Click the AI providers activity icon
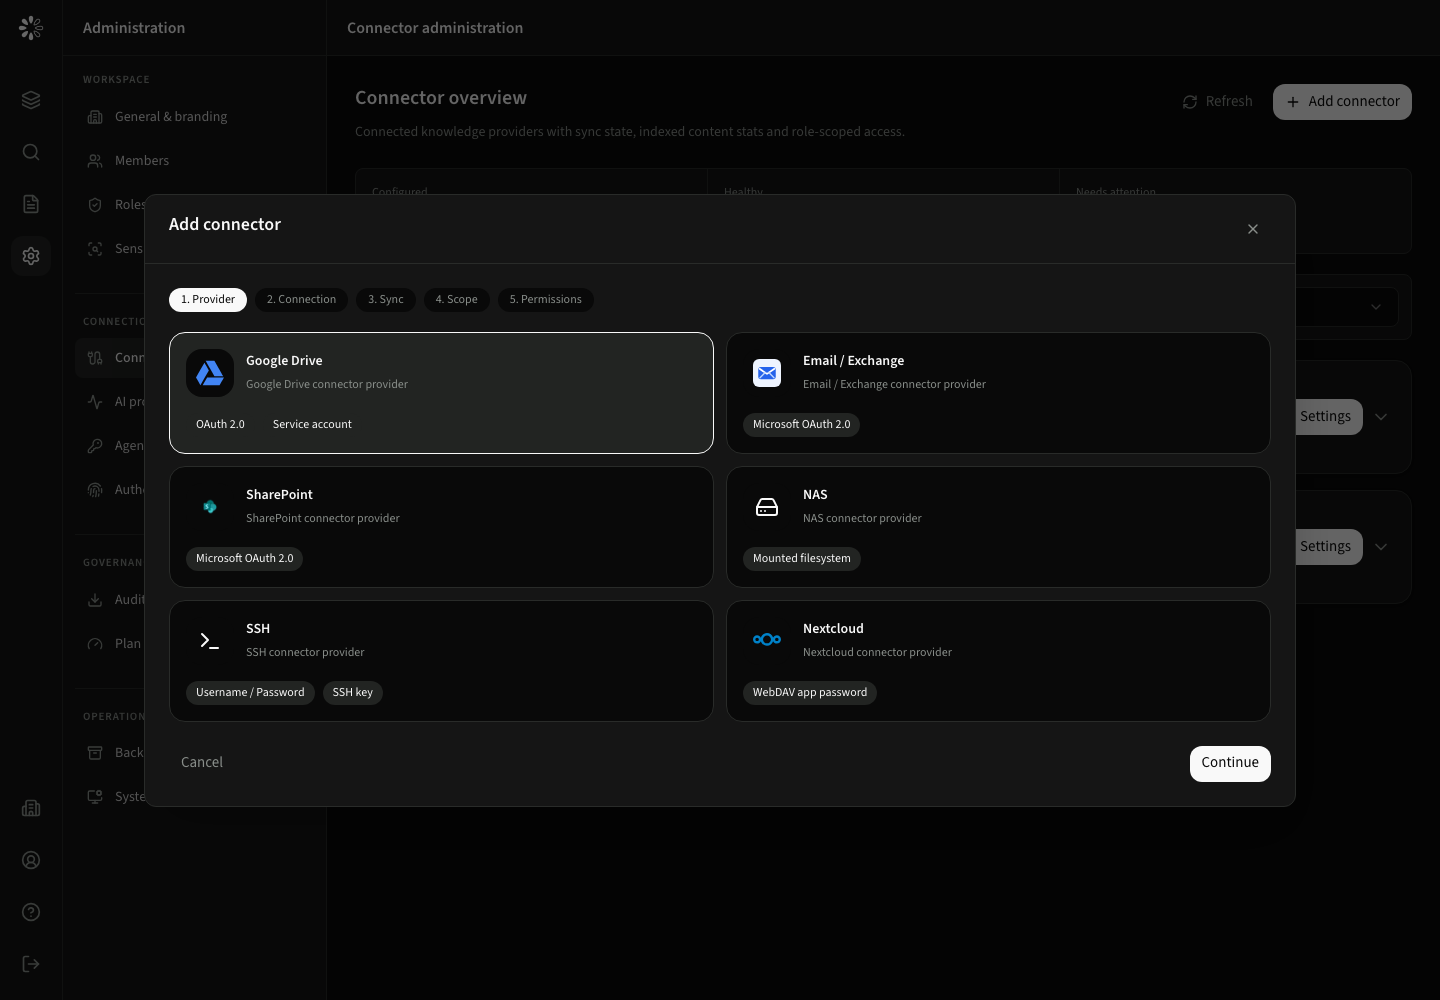Viewport: 1440px width, 1000px height. (x=95, y=402)
